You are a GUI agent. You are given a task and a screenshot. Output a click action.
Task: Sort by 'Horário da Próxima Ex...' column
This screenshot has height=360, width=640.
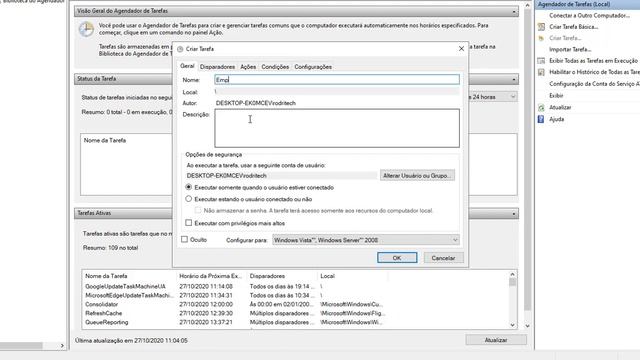coord(211,276)
